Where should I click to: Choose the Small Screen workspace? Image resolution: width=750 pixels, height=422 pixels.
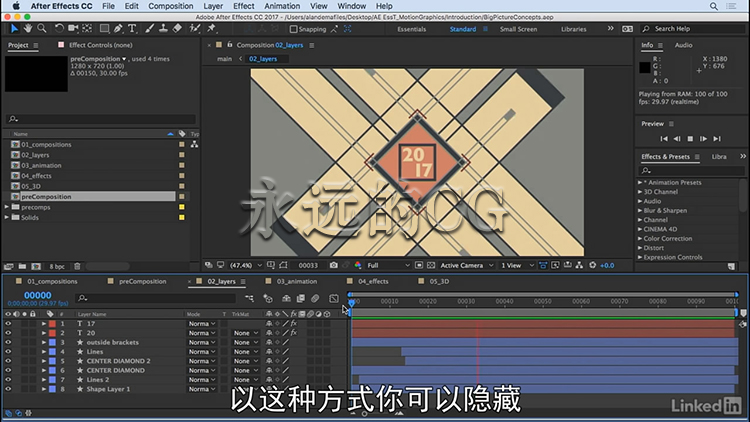[x=518, y=29]
